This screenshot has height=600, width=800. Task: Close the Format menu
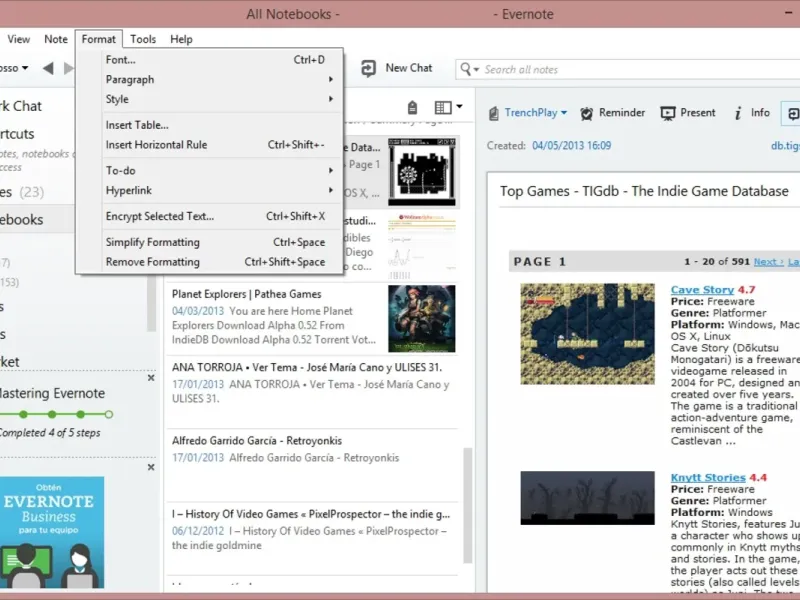tap(98, 39)
